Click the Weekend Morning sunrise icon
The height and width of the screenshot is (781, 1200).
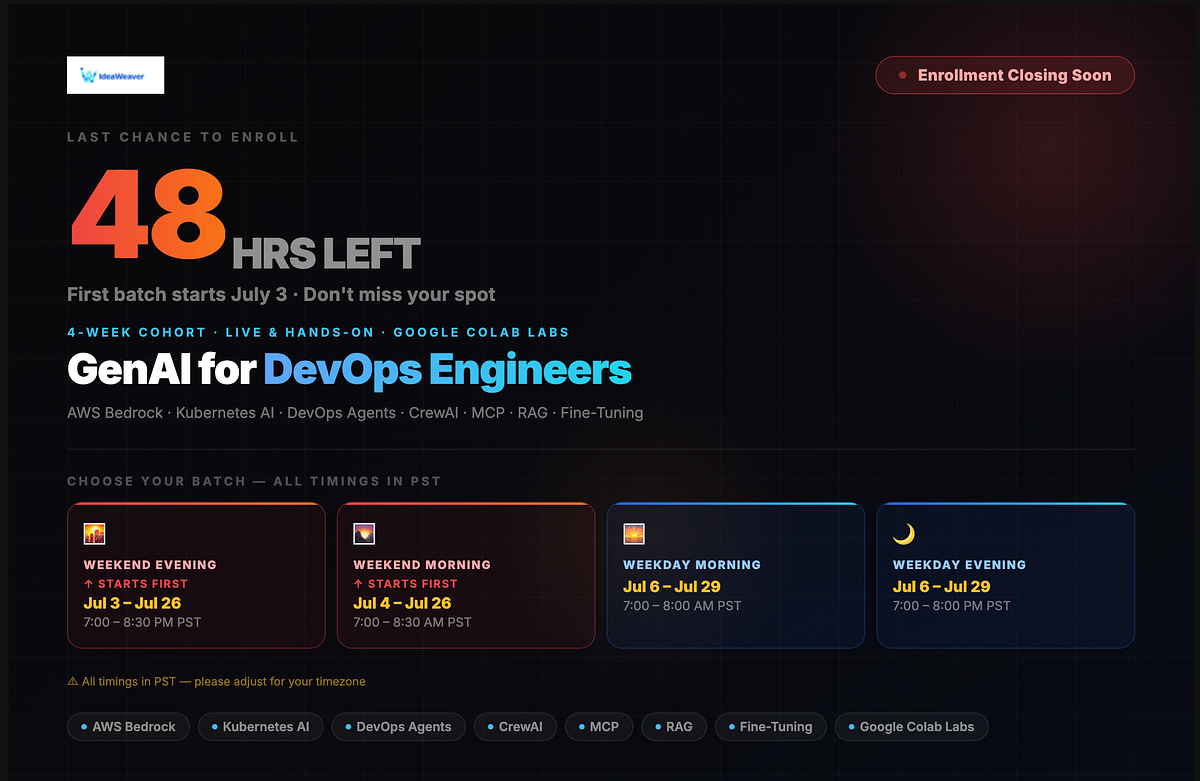pos(364,534)
